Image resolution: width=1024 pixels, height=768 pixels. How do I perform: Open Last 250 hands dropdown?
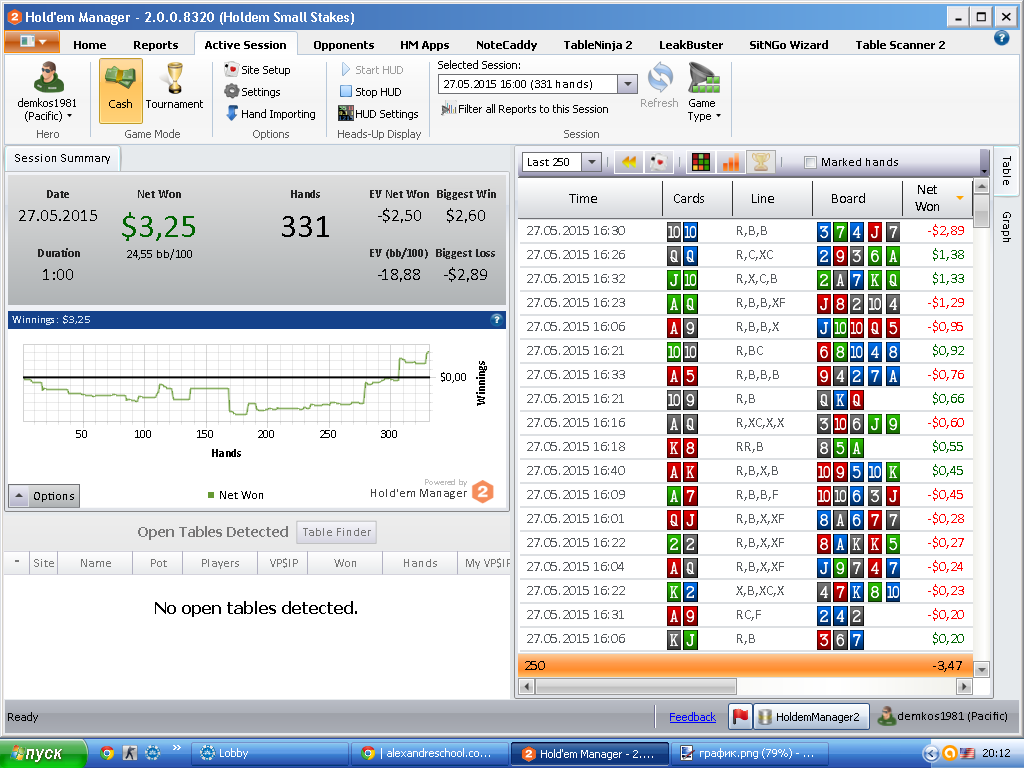pos(592,162)
